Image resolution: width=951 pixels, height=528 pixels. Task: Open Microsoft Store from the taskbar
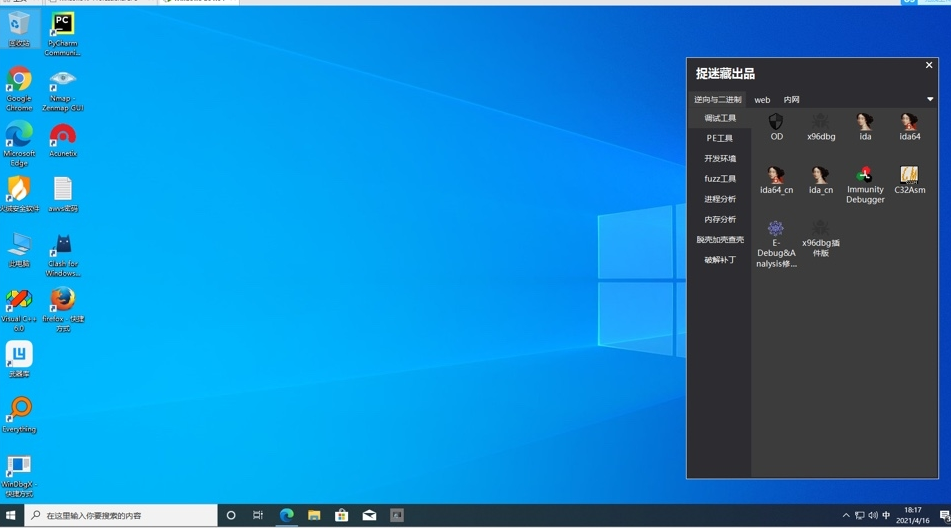(341, 515)
